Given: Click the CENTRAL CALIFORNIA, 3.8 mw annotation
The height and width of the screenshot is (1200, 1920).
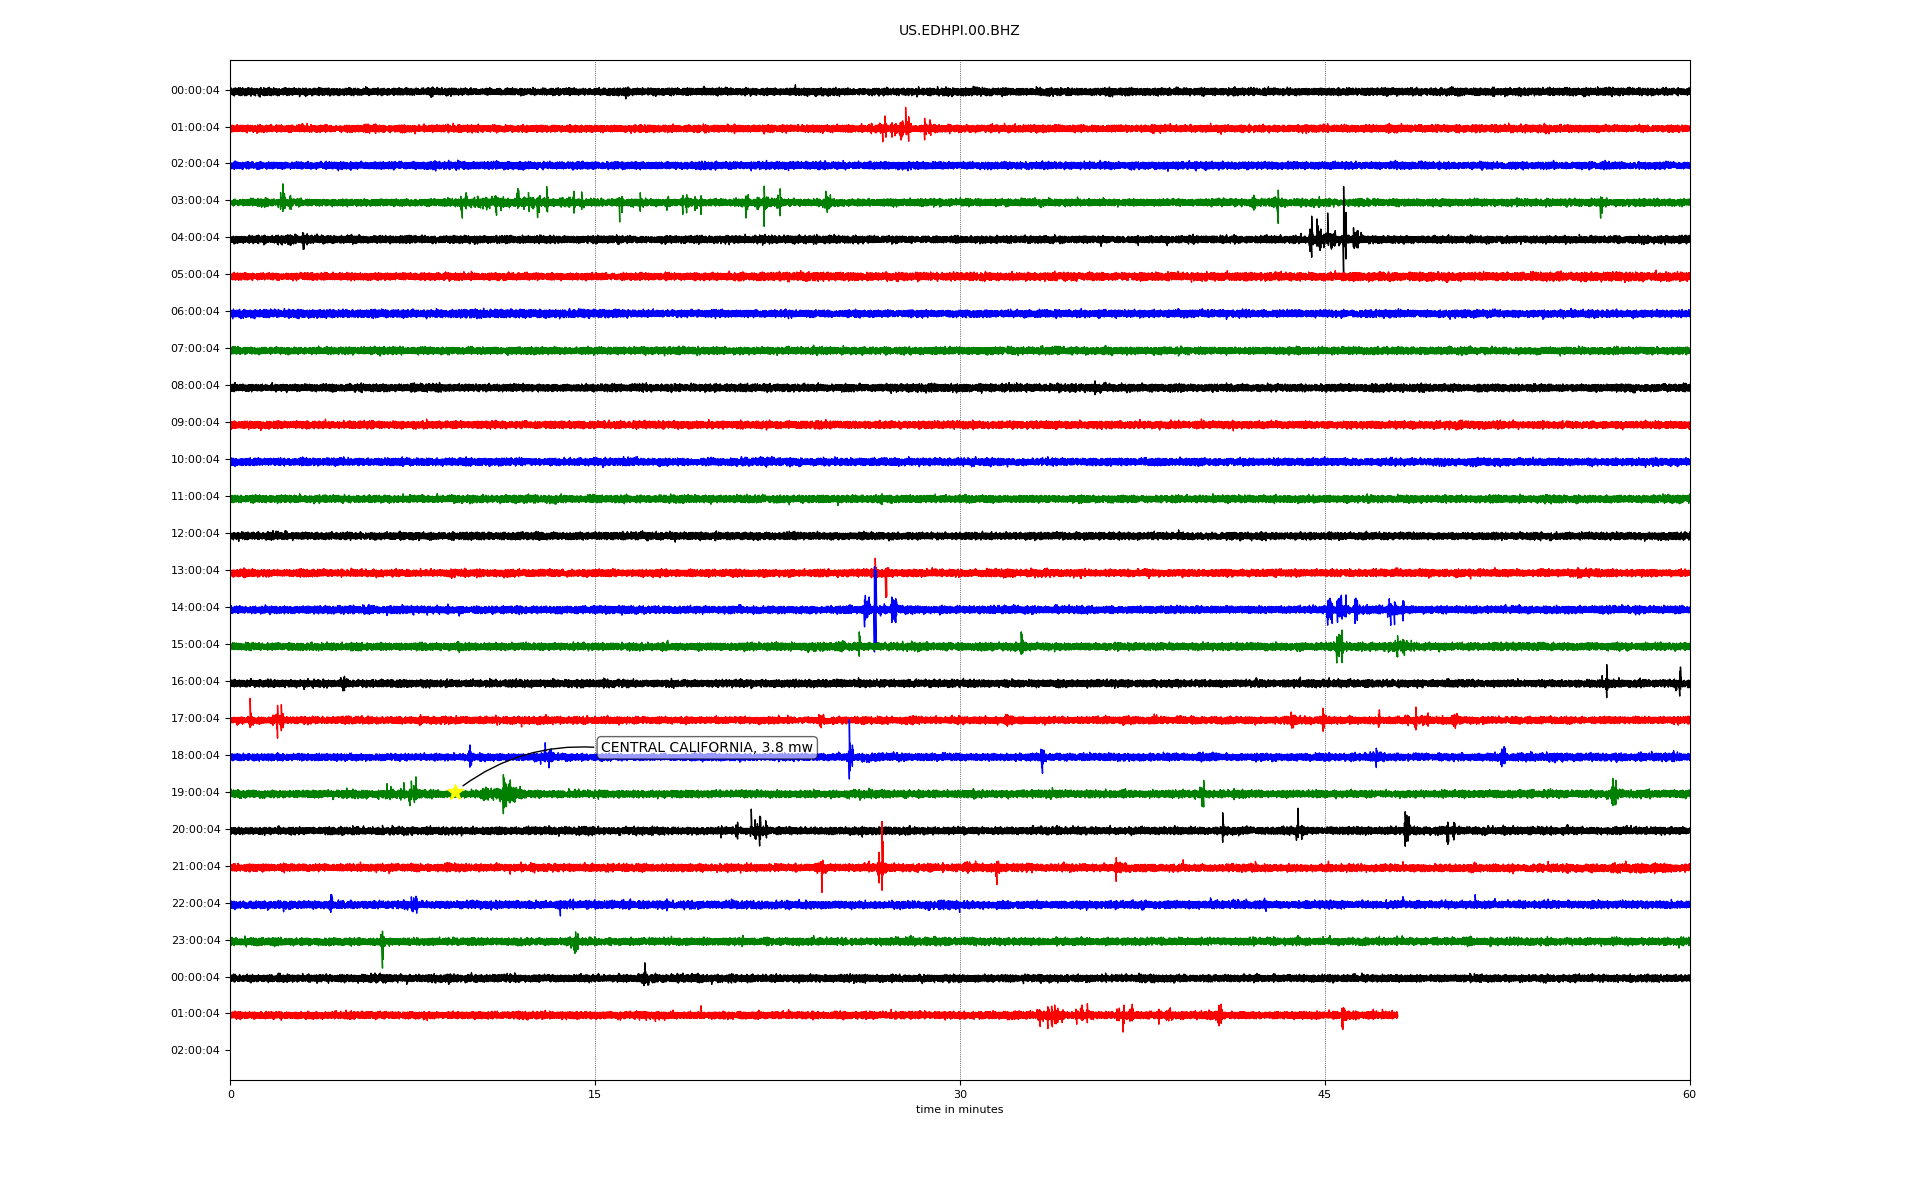Looking at the screenshot, I should coord(707,748).
